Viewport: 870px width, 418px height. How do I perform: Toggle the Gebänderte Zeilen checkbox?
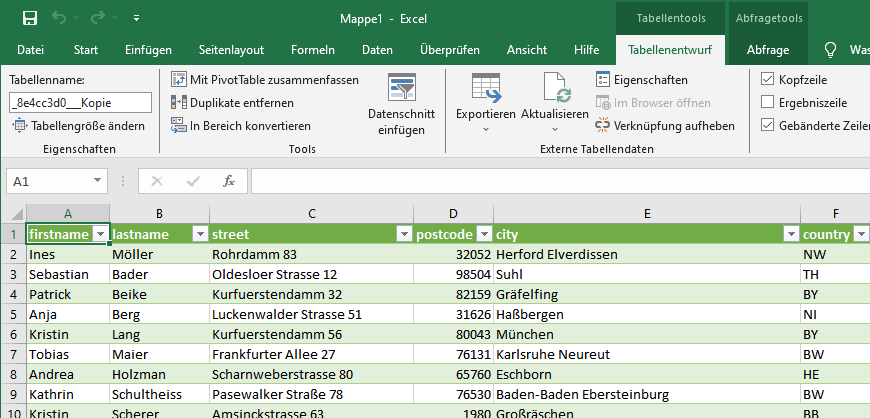(767, 126)
